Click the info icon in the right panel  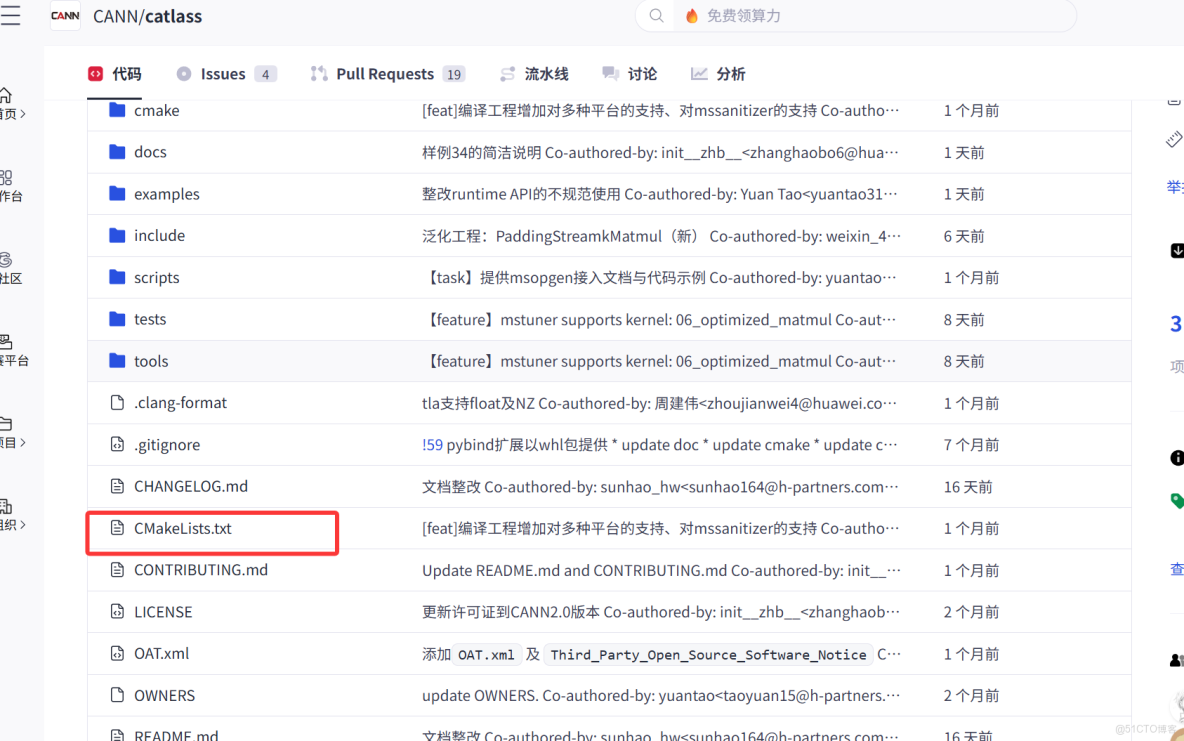click(x=1178, y=457)
